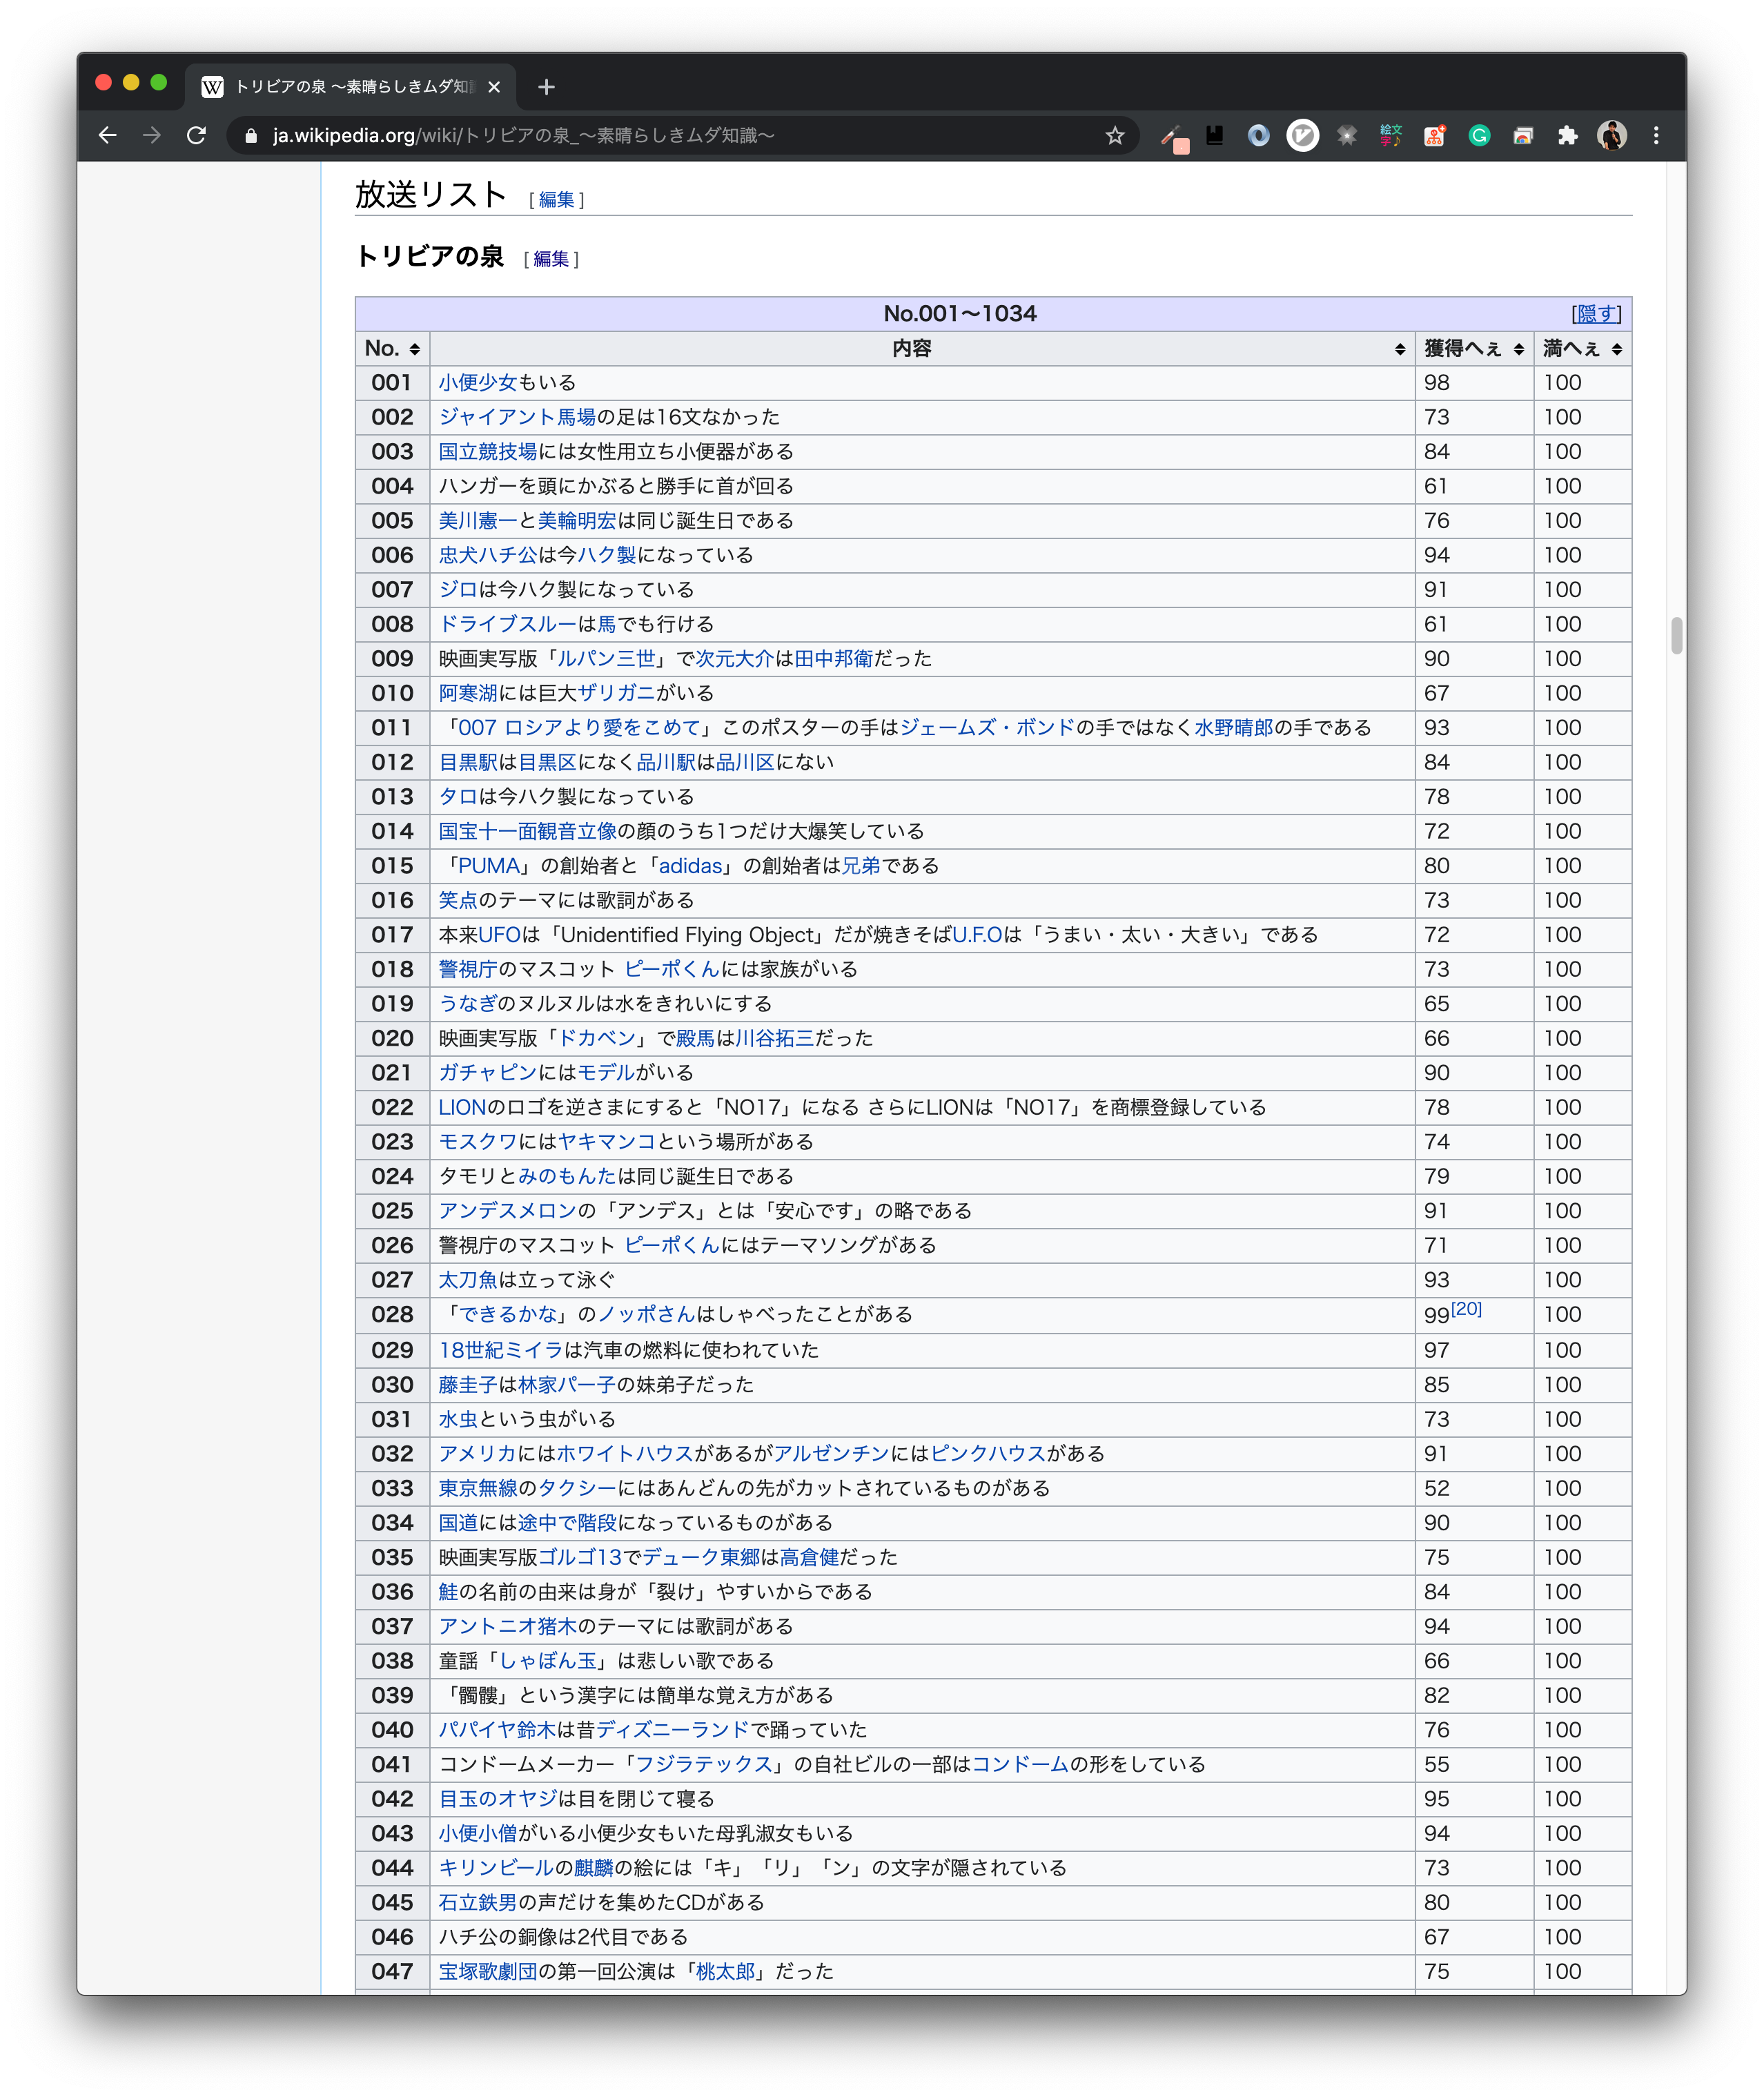Bookmark this page with the star icon
This screenshot has width=1764, height=2097.
1115,135
